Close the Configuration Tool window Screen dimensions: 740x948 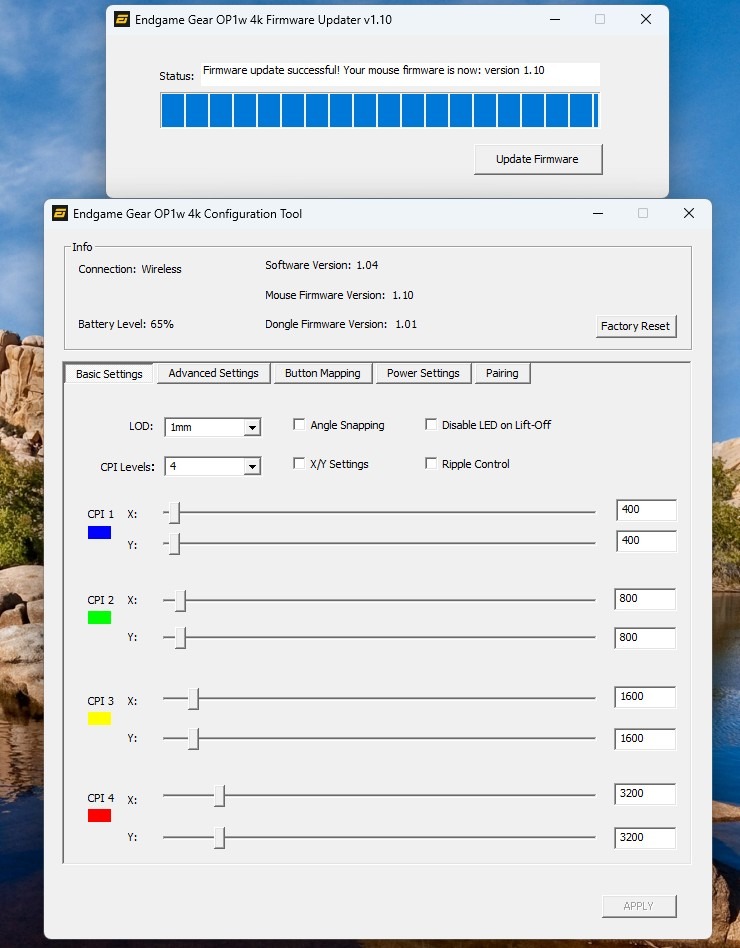[689, 213]
